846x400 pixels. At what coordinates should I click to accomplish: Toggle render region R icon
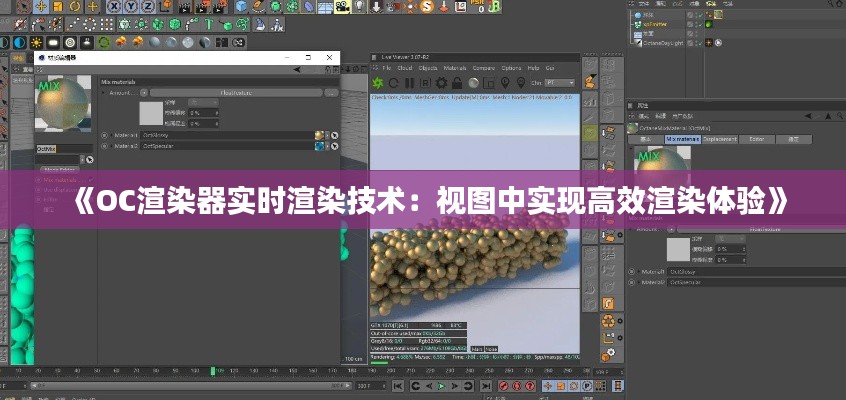click(425, 83)
